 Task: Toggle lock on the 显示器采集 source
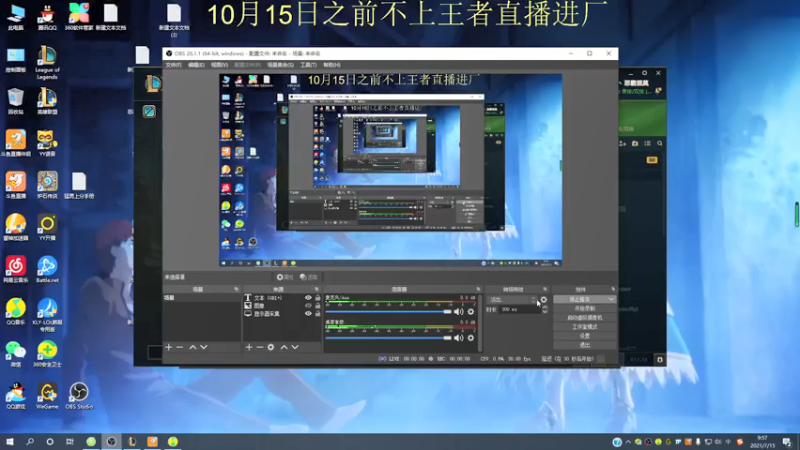[317, 314]
